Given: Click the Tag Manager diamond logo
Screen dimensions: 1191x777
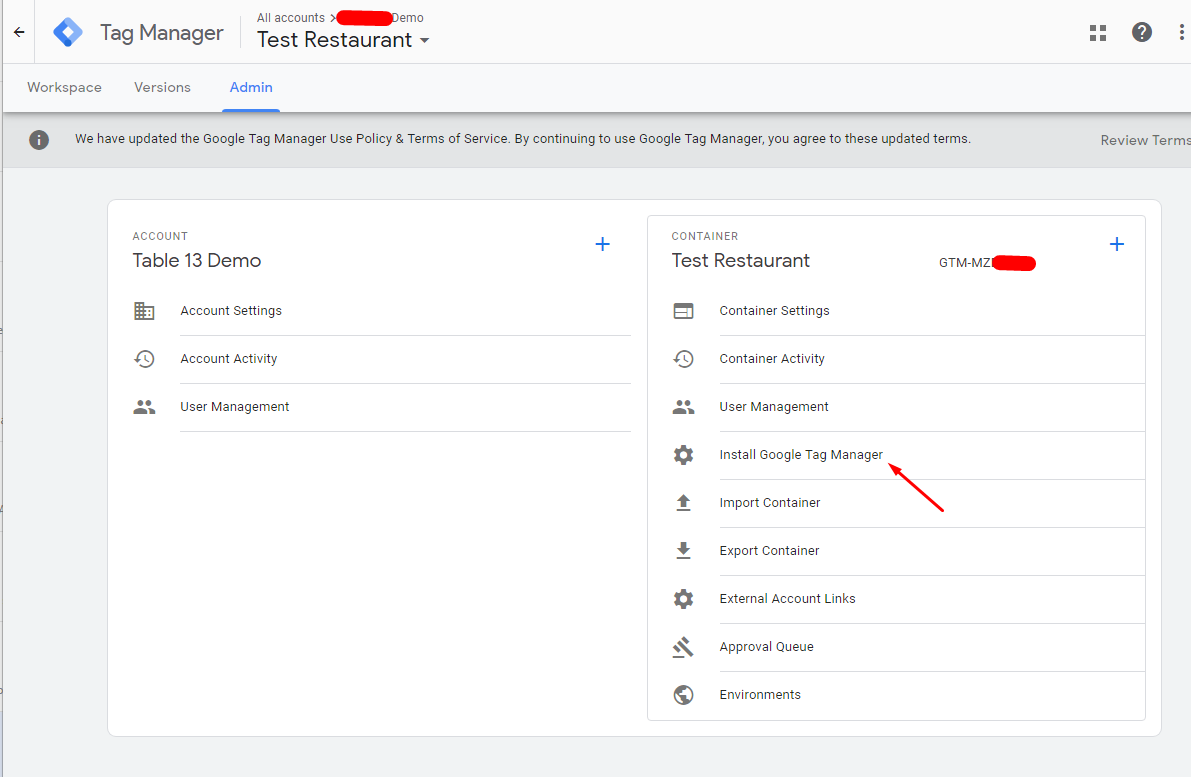Looking at the screenshot, I should pos(68,33).
